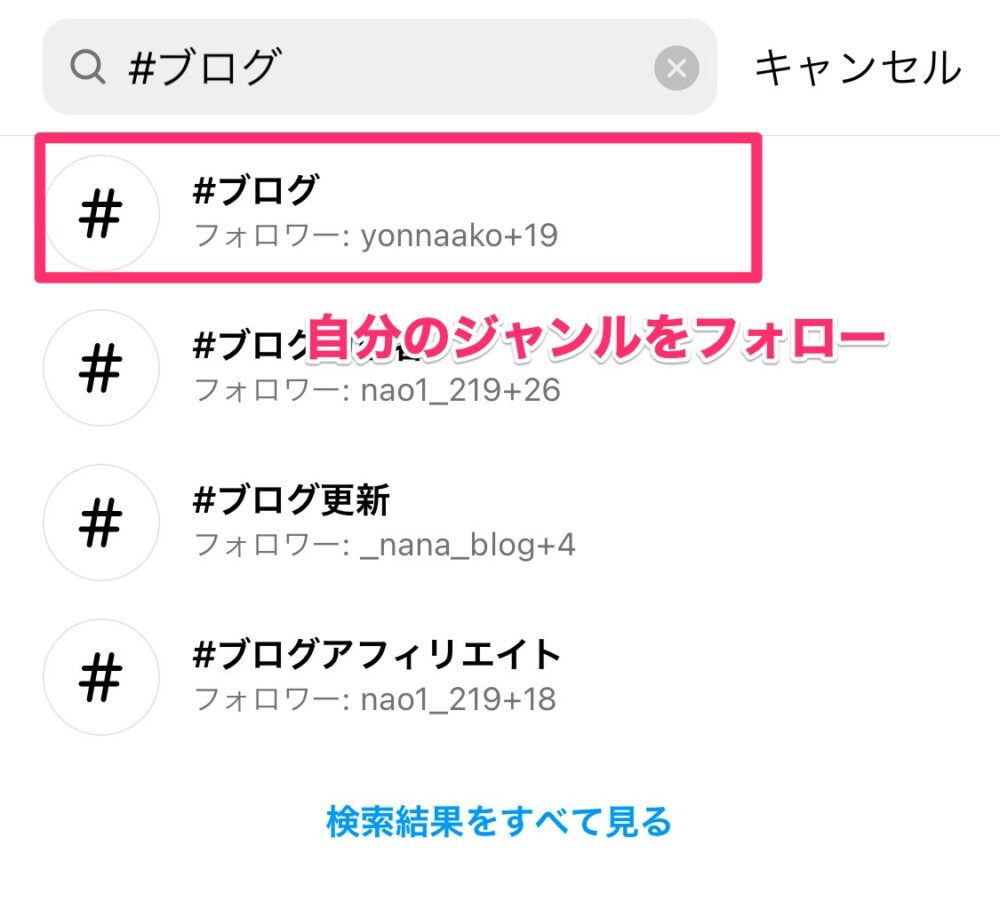Click the hash icon for #ブログ更新

point(101,522)
